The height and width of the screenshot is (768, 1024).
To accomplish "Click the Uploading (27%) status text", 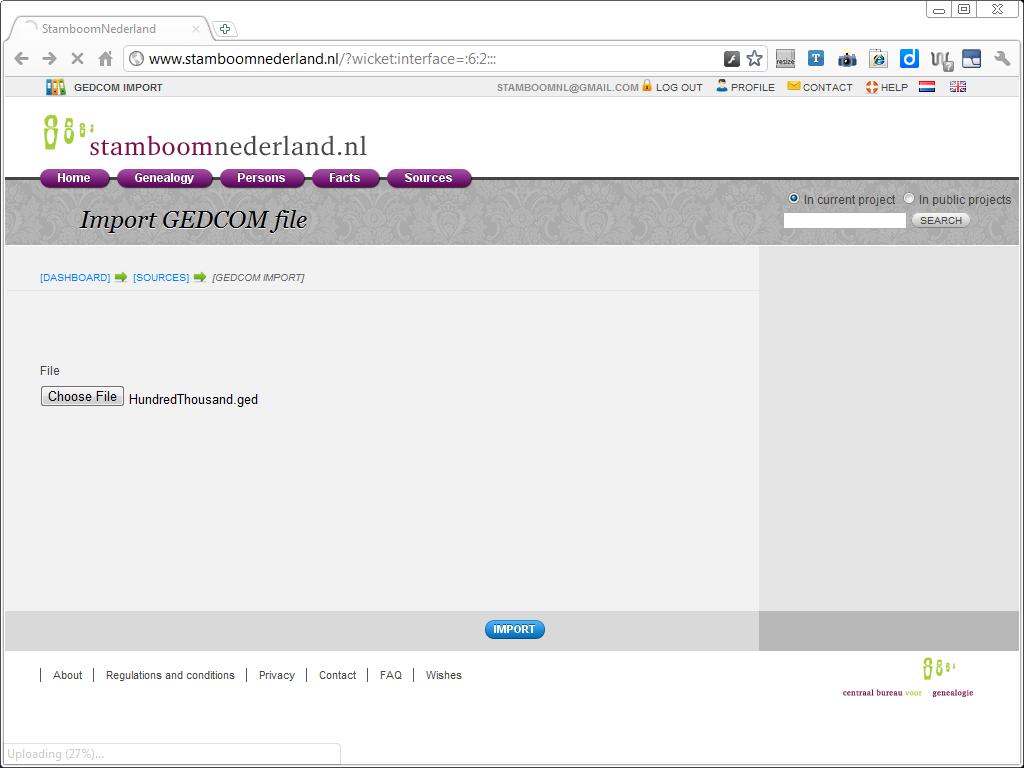I will tap(56, 754).
